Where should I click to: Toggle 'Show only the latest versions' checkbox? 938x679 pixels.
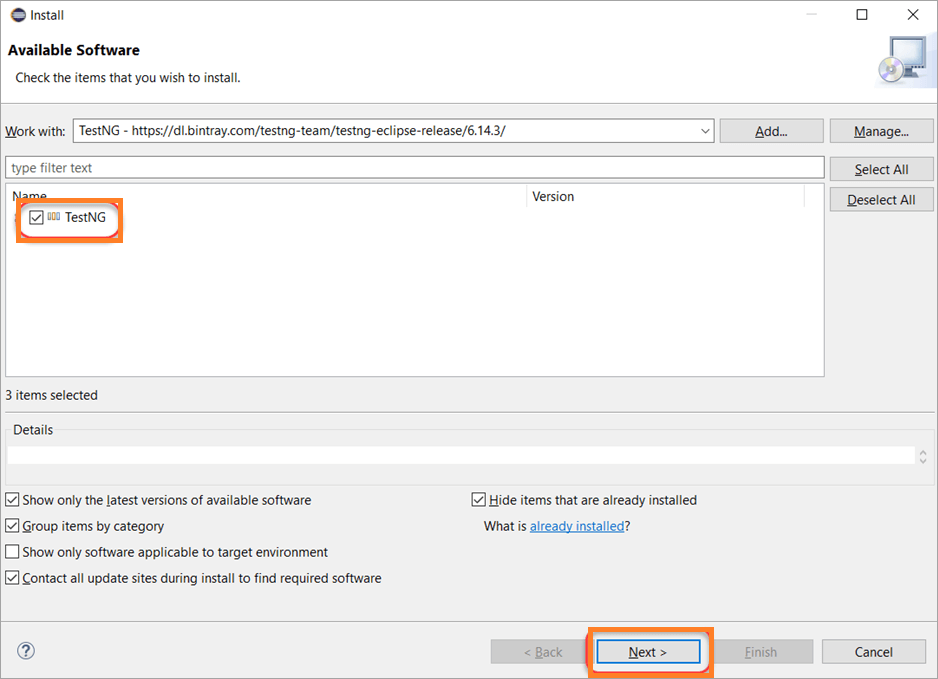(12, 500)
